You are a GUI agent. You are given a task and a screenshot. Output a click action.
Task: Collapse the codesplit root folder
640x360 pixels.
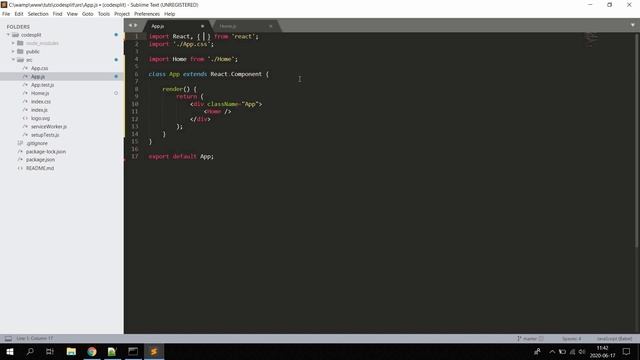click(x=8, y=35)
